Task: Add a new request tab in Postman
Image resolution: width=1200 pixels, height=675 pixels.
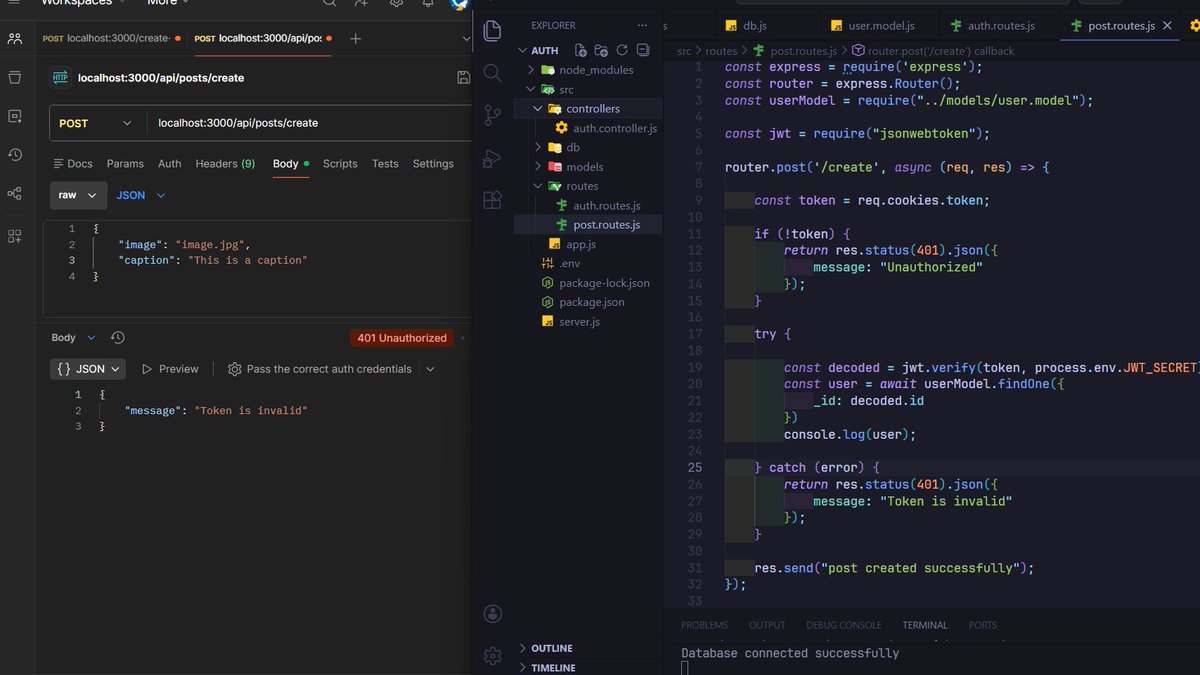Action: (355, 38)
